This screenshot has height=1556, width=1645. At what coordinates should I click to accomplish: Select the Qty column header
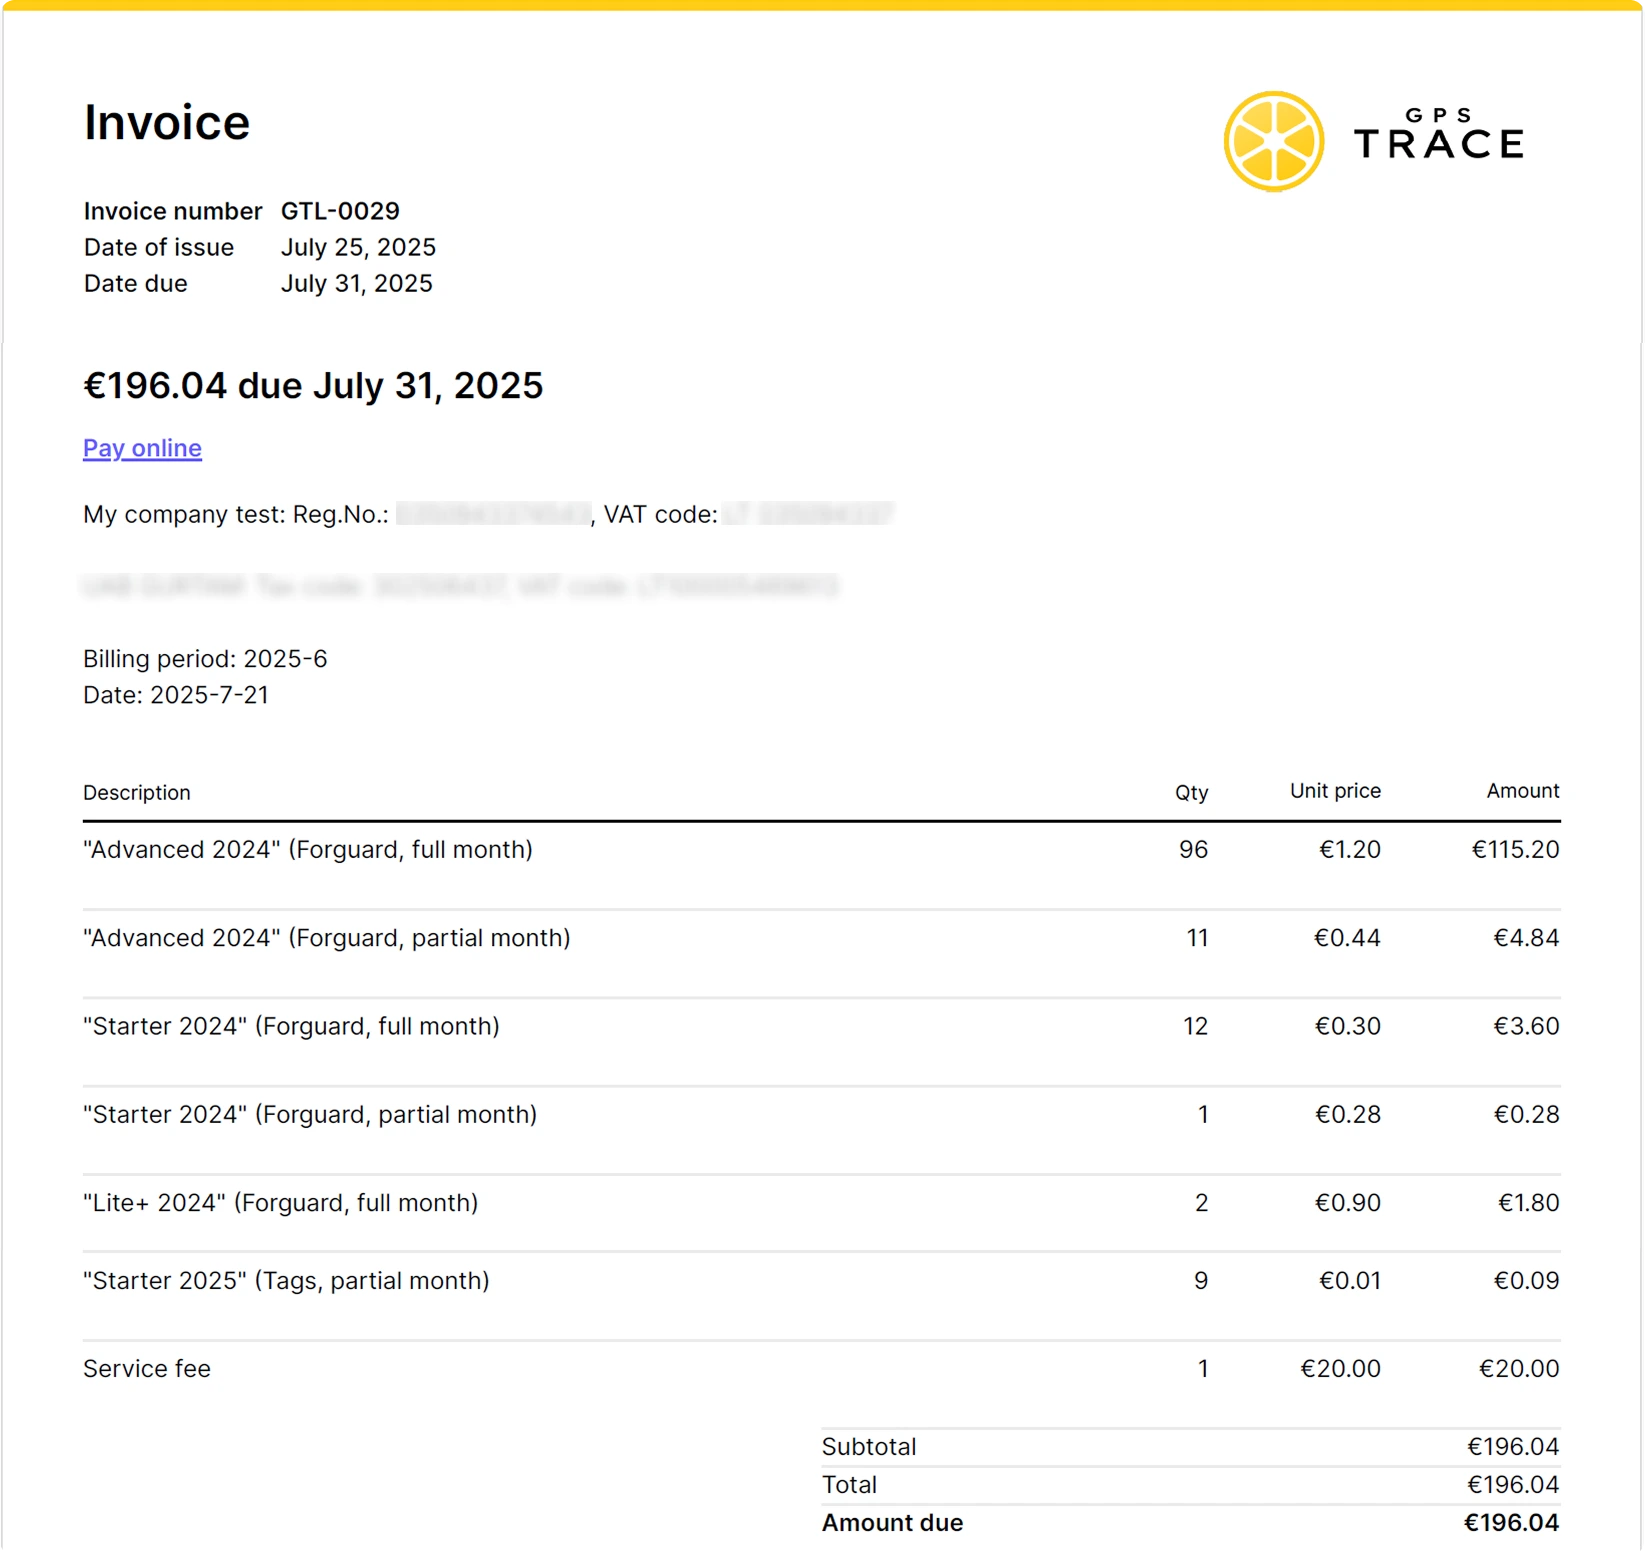point(1191,792)
